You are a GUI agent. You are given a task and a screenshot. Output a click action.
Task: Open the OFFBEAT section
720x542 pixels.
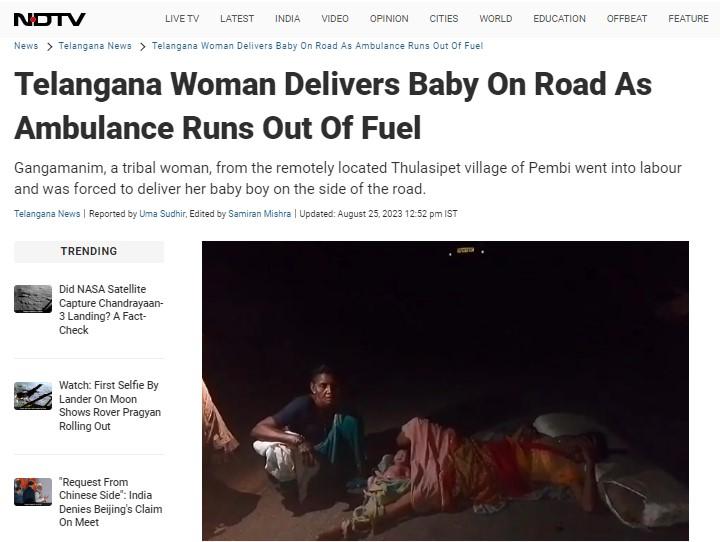pyautogui.click(x=627, y=19)
